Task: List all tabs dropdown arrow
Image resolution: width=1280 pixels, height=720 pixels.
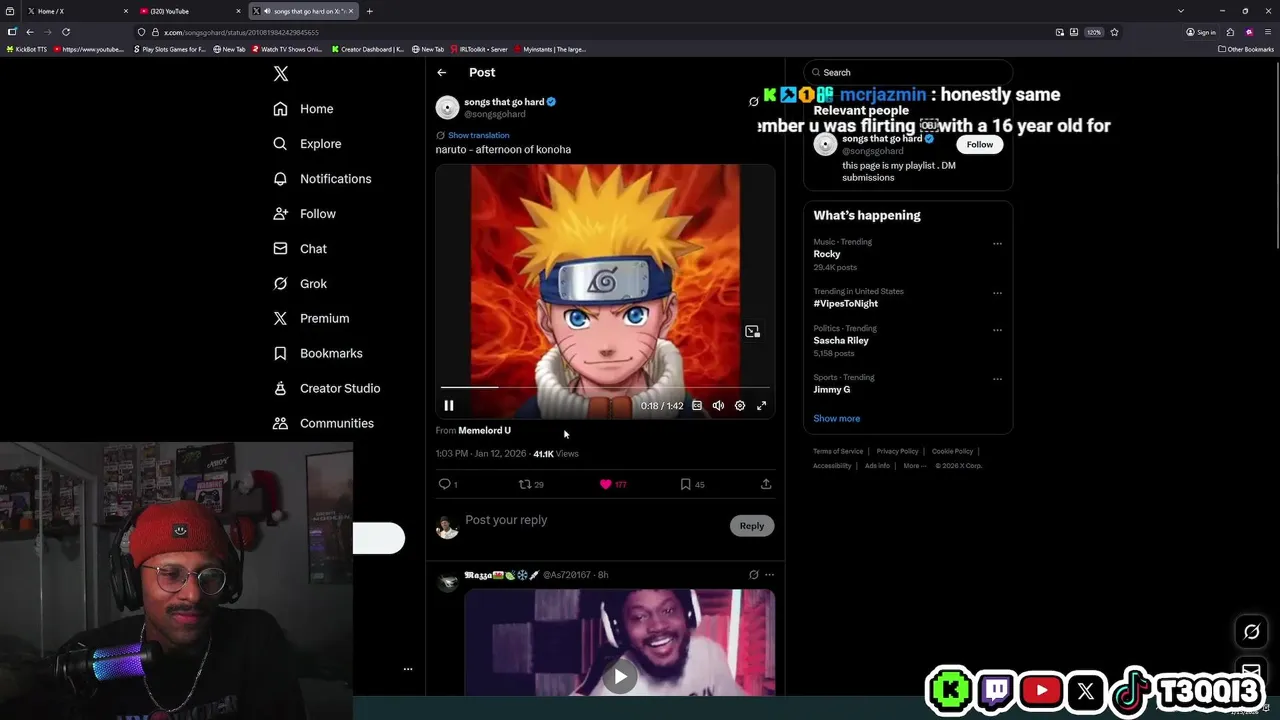Action: coord(1181,11)
